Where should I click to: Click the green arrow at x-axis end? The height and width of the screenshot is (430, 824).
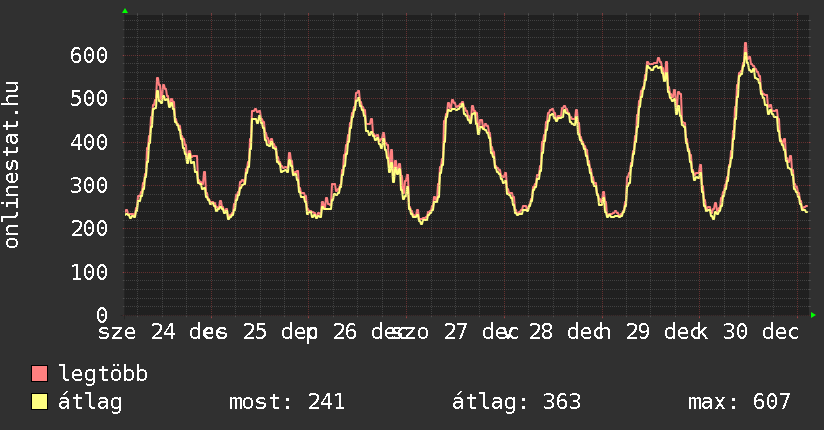(x=813, y=315)
